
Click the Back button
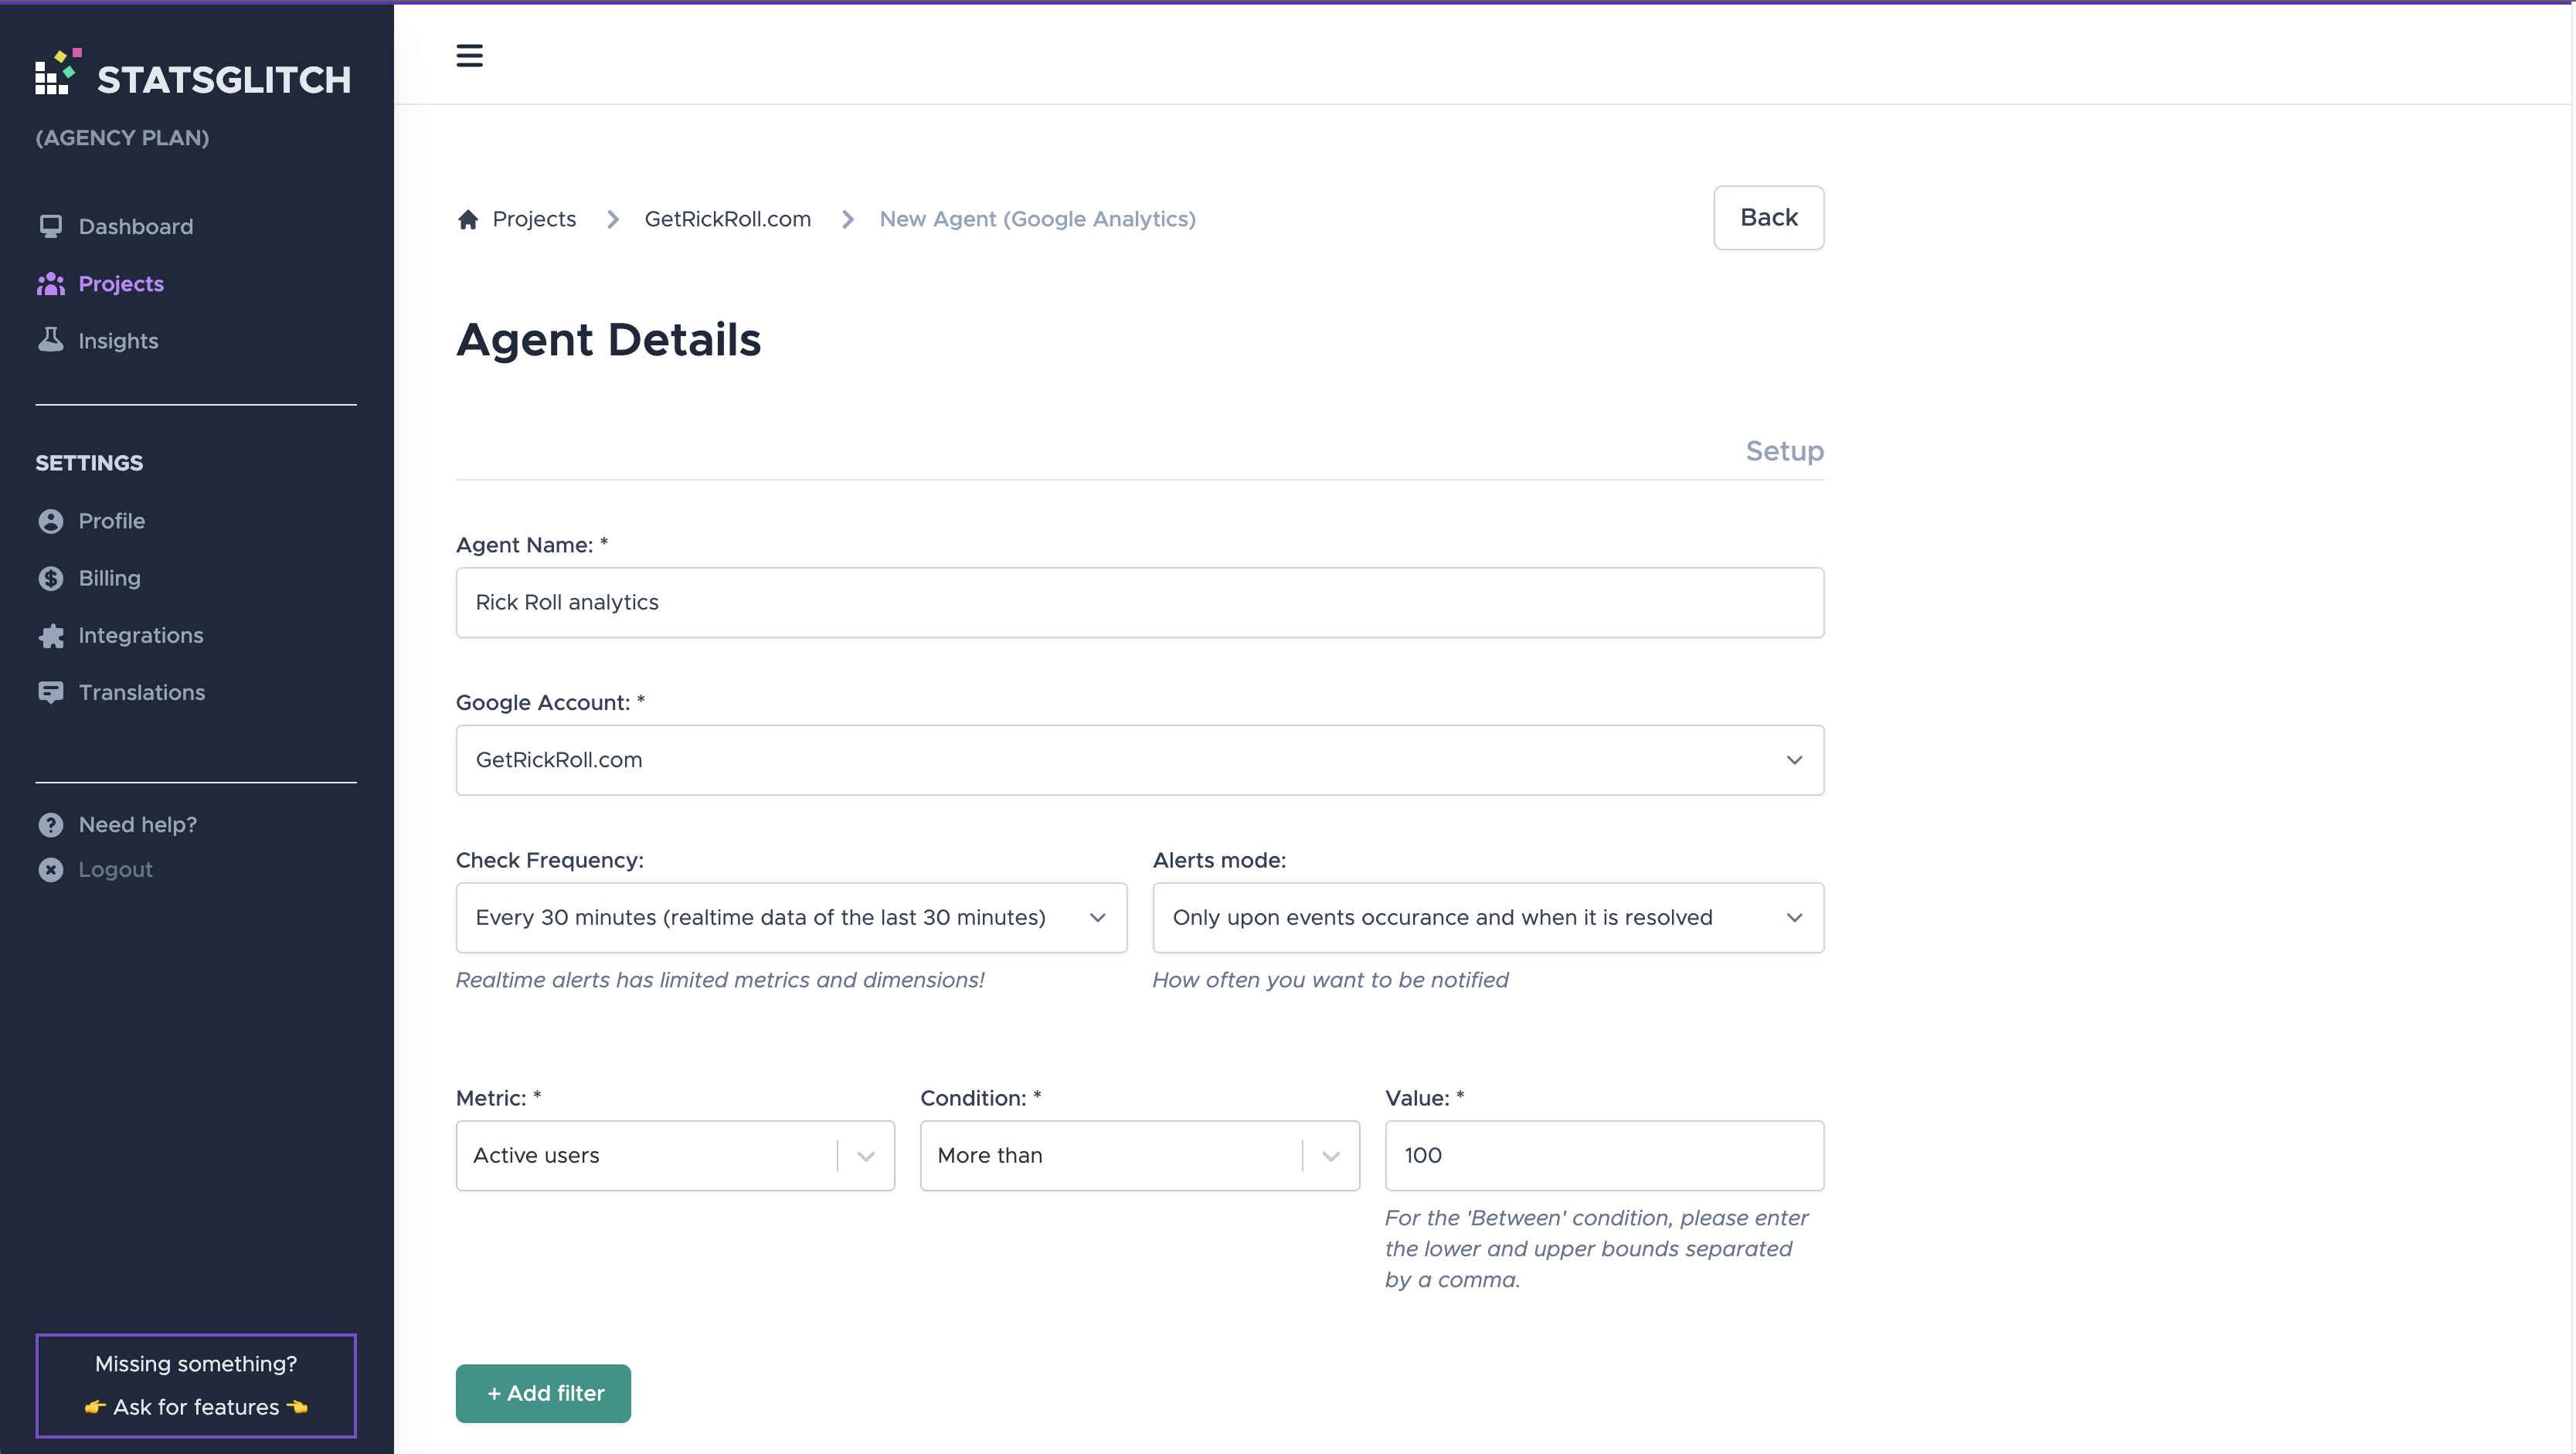1769,218
